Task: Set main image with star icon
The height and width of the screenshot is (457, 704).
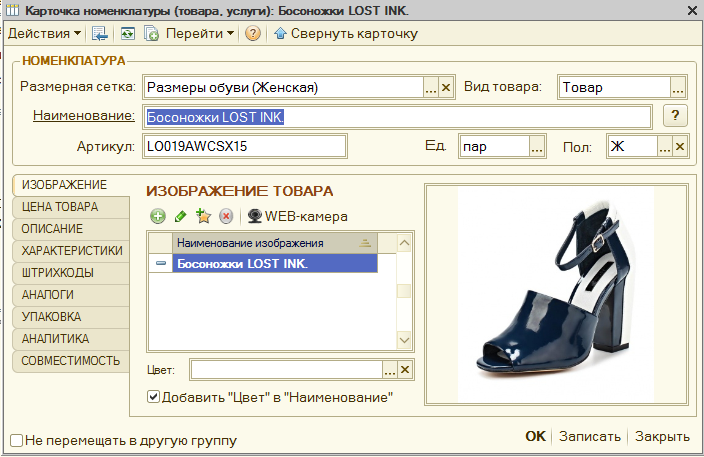Action: click(203, 216)
